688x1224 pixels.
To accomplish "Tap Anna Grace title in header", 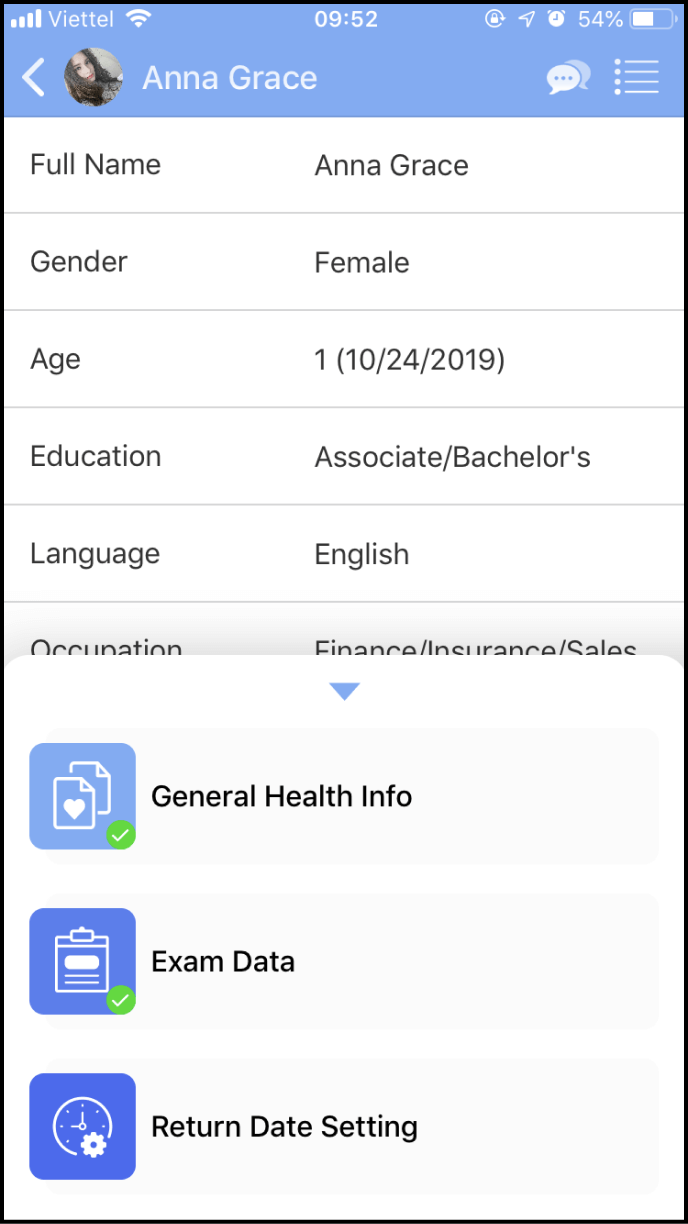I will 230,78.
